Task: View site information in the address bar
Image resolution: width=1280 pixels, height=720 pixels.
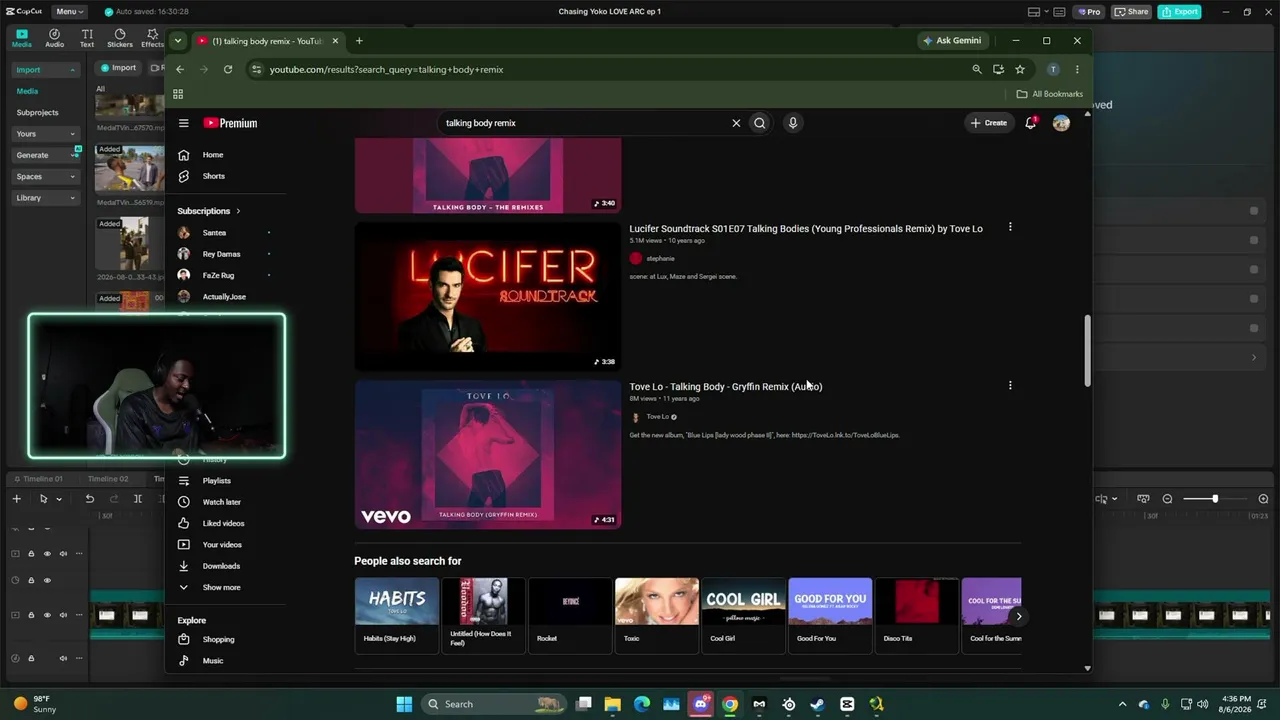Action: click(256, 69)
